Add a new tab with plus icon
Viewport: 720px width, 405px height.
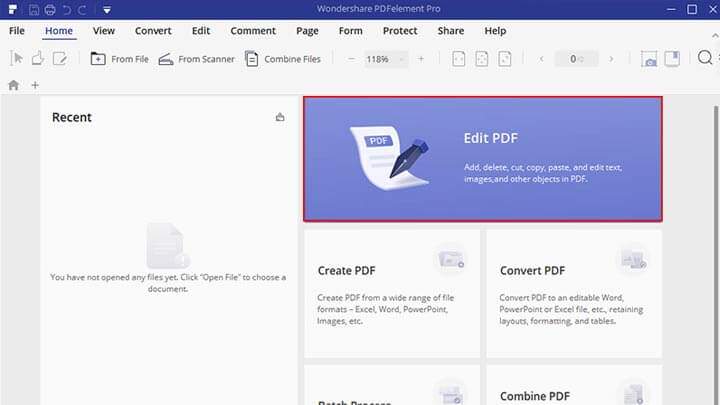click(35, 85)
